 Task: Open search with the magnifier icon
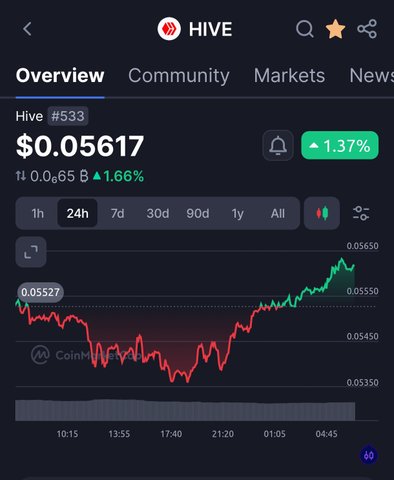coord(305,29)
